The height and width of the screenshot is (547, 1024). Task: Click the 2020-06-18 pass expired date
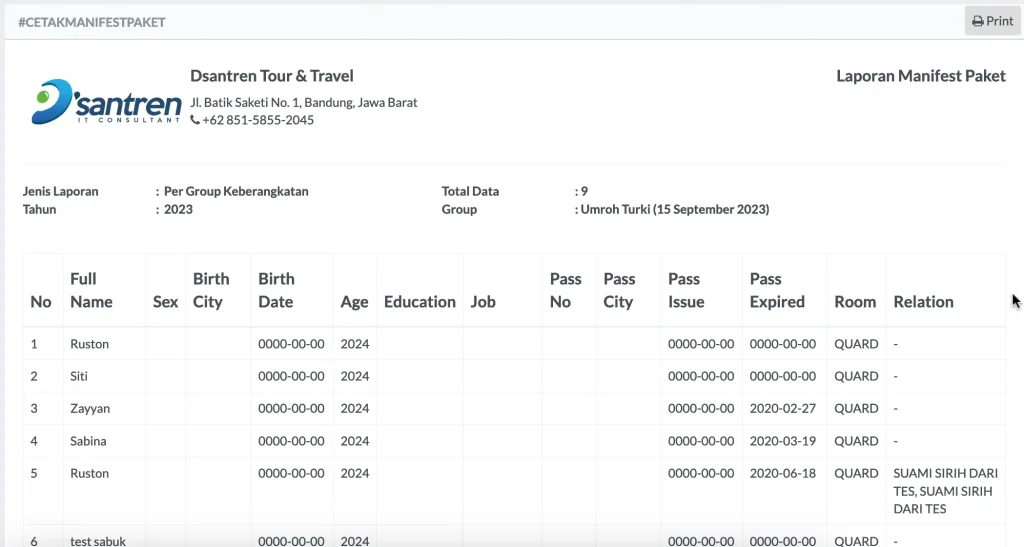click(783, 473)
